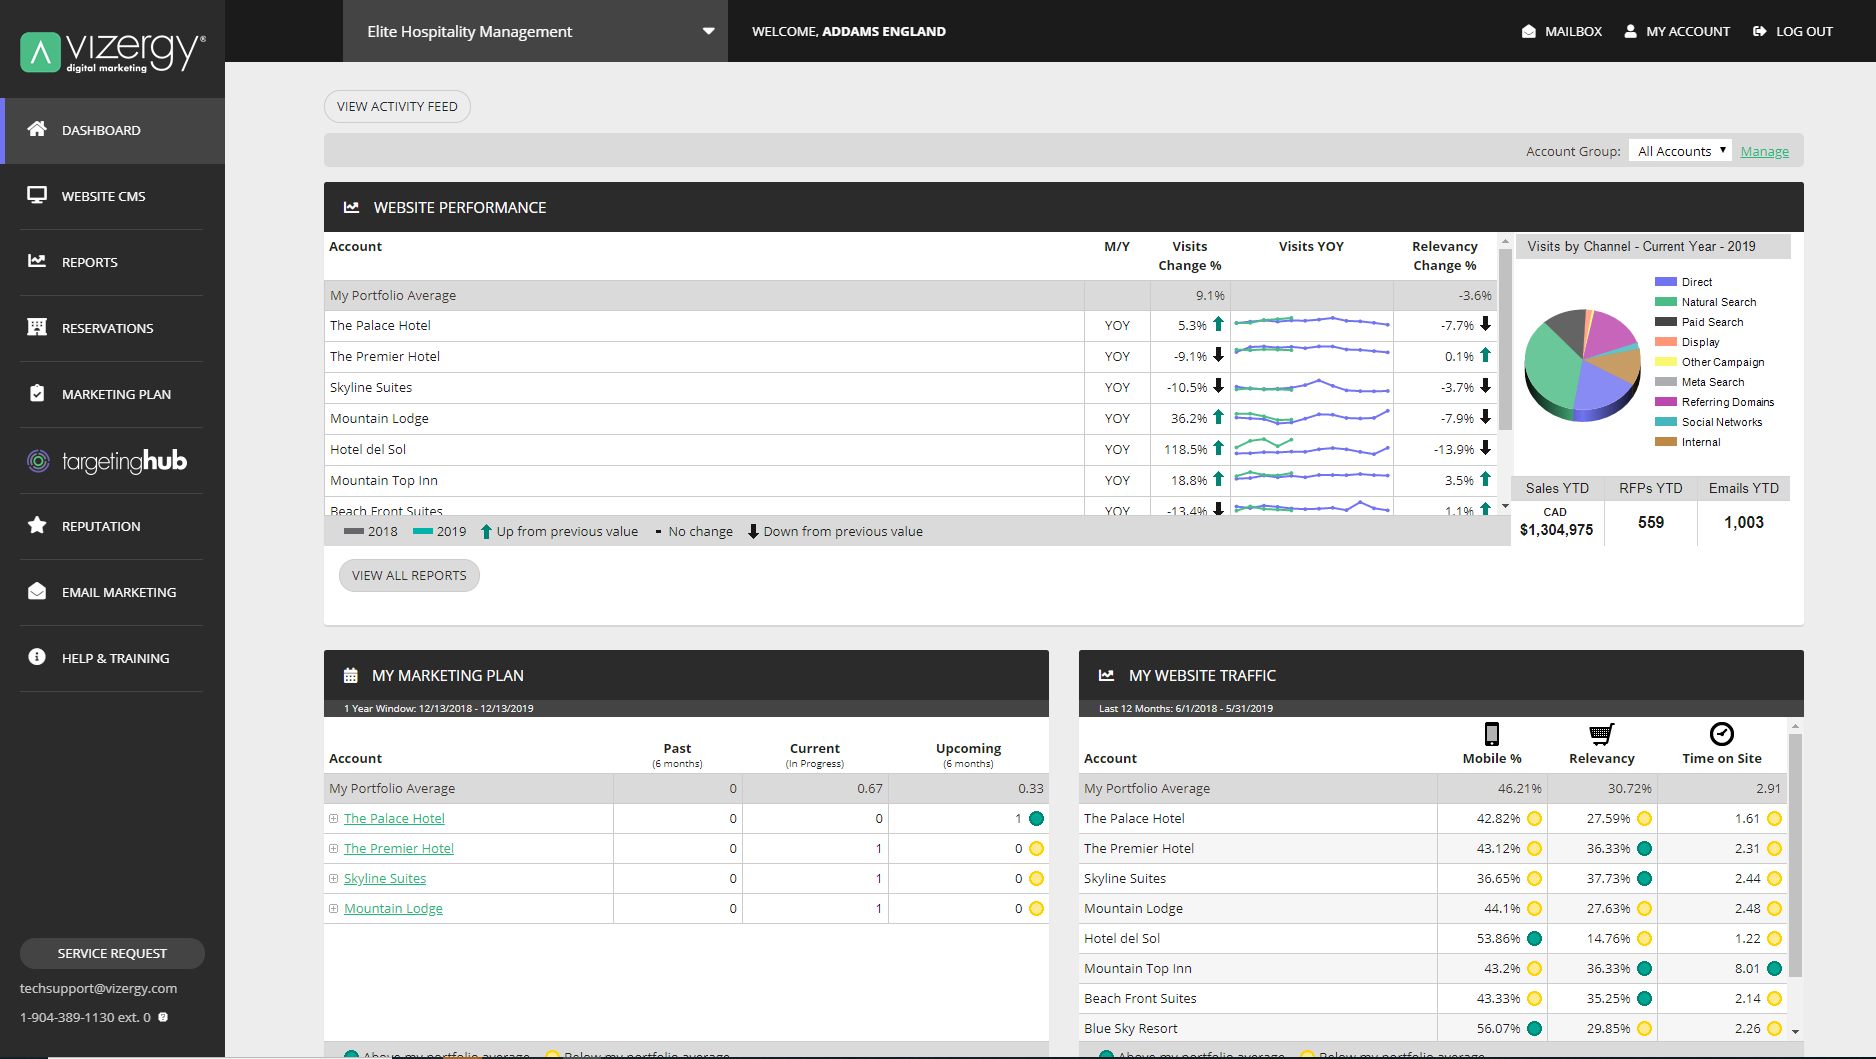
Task: Expand The Premier Hotel marketing plan row
Action: [x=334, y=848]
